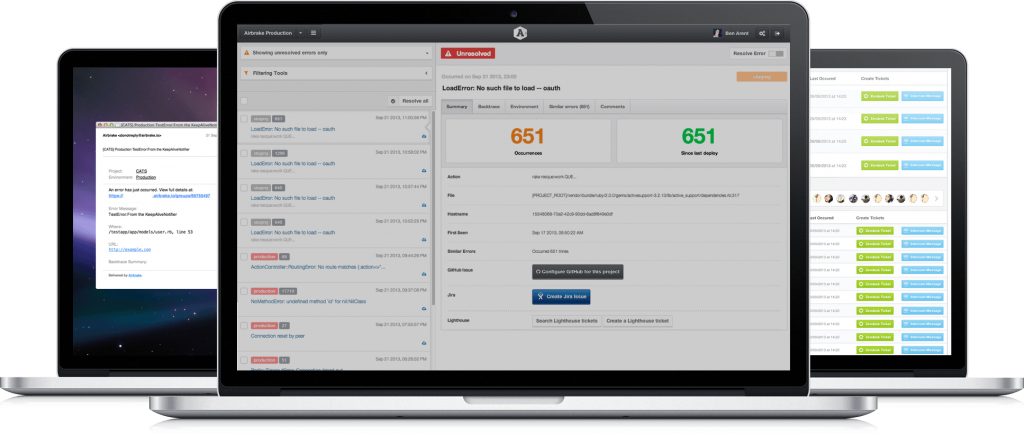Switch to the Summary tab
1024x435 pixels.
[x=457, y=106]
